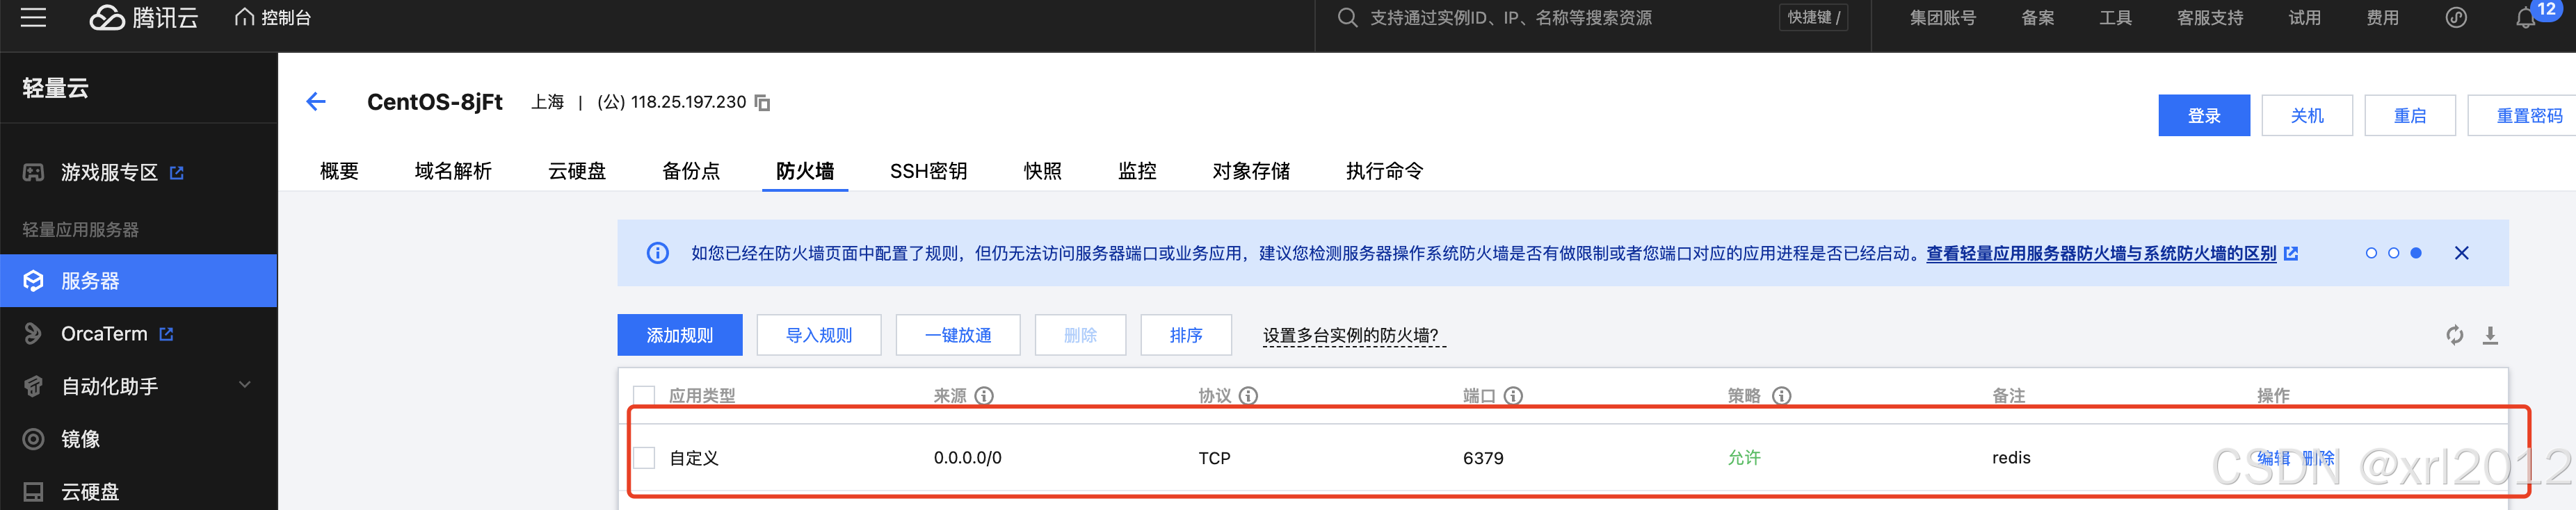This screenshot has height=510, width=2576.
Task: Select 服务器 in sidebar
Action: 138,281
